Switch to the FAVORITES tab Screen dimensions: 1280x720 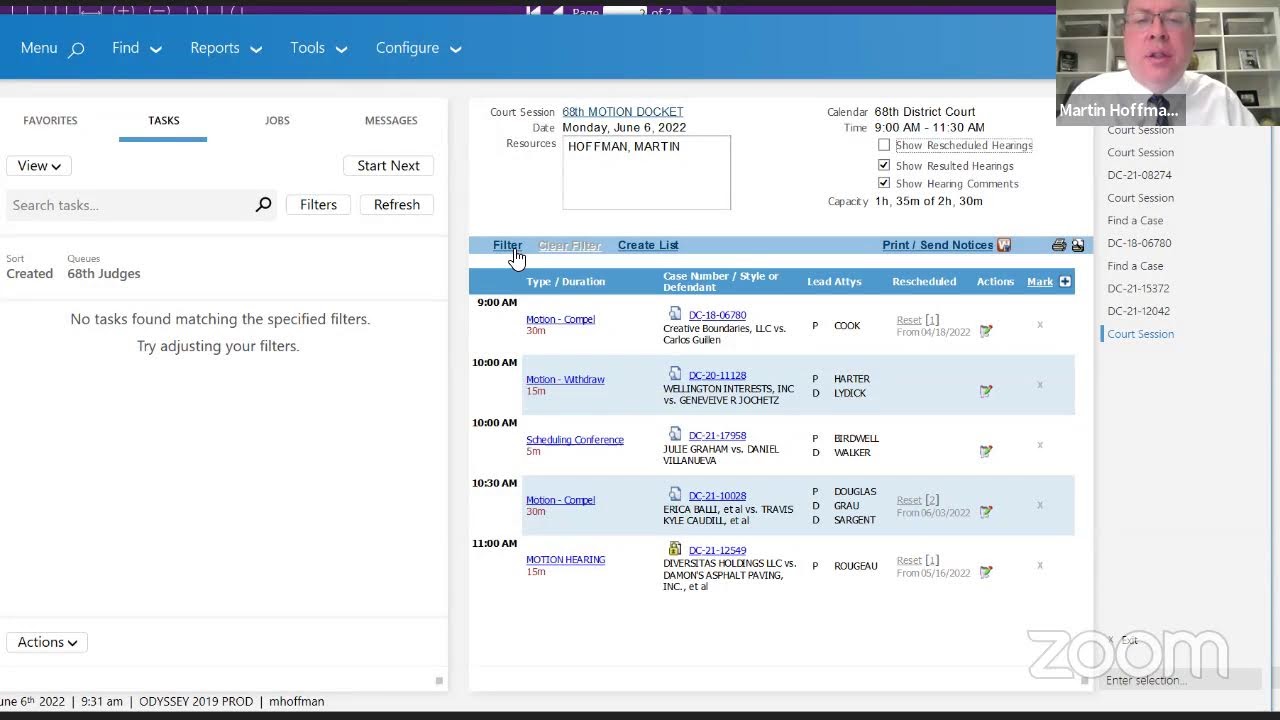pyautogui.click(x=50, y=120)
